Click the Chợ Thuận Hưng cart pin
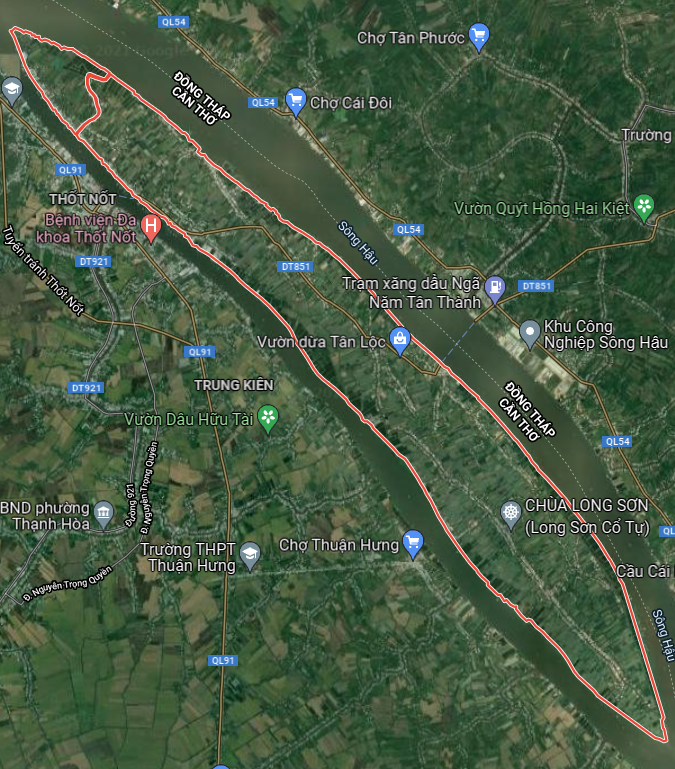This screenshot has width=675, height=769. click(x=413, y=544)
